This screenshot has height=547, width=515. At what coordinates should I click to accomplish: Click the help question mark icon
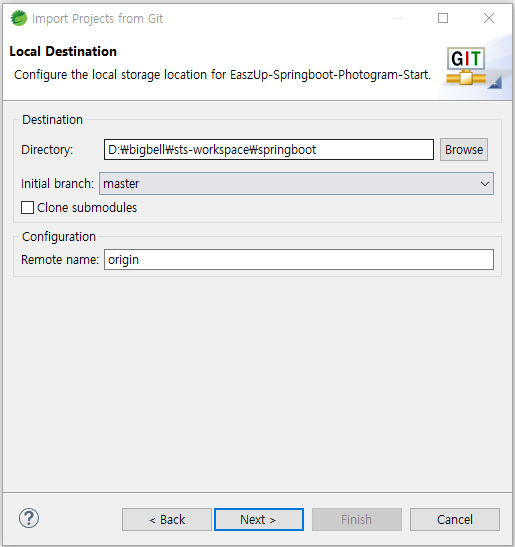(x=29, y=518)
